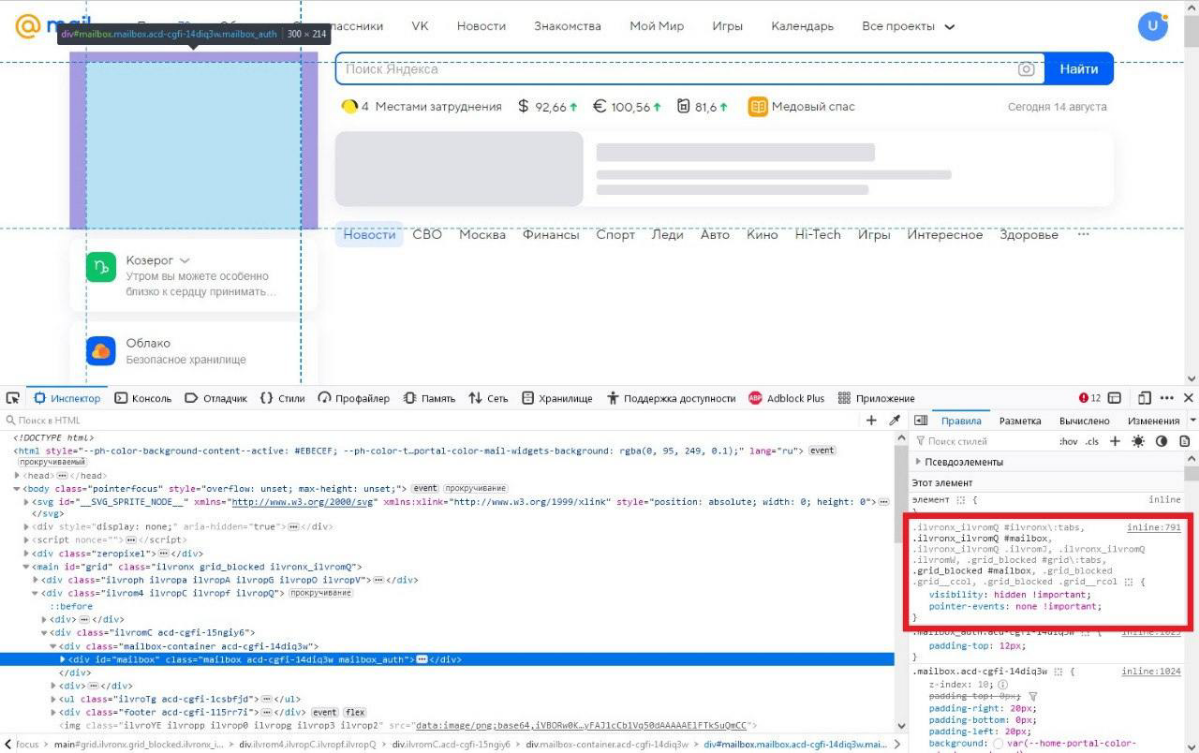The height and width of the screenshot is (753, 1199).
Task: Select the Финансы news category tab
Action: [x=551, y=235]
